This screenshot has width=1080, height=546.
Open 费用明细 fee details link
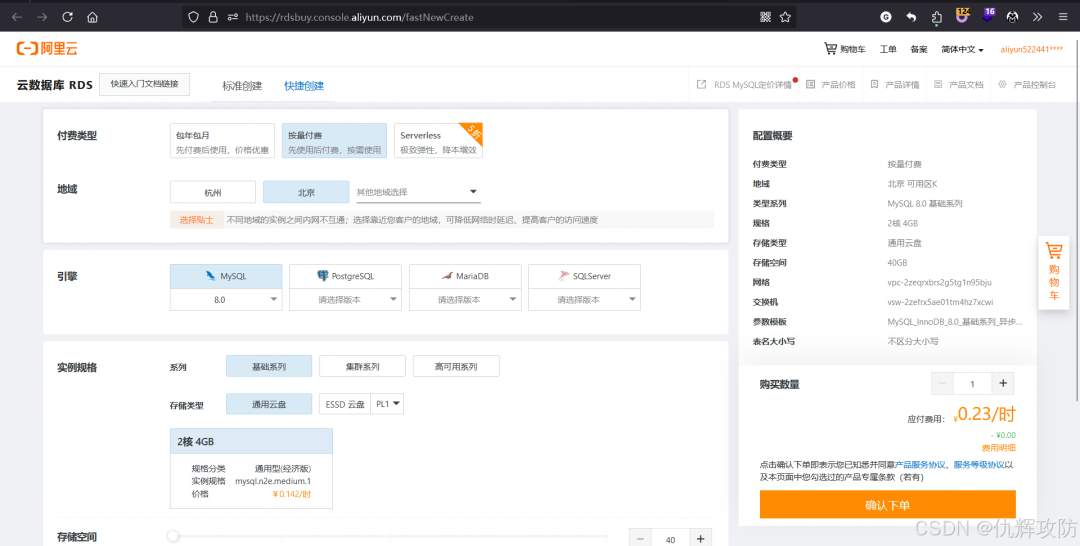999,448
